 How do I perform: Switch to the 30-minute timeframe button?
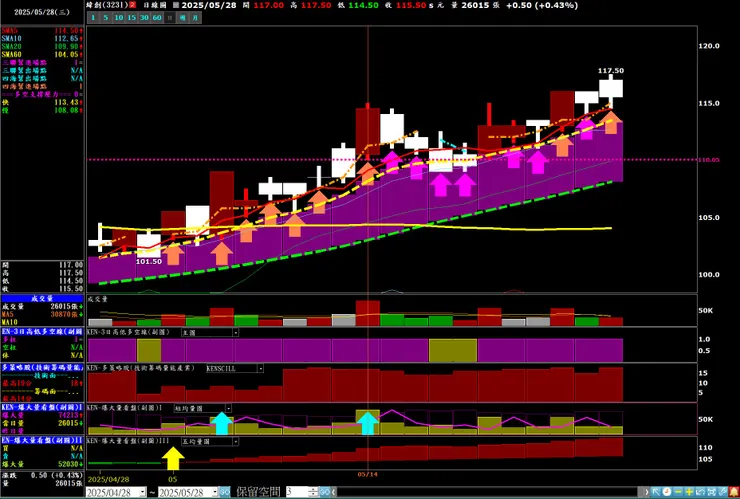coord(144,17)
